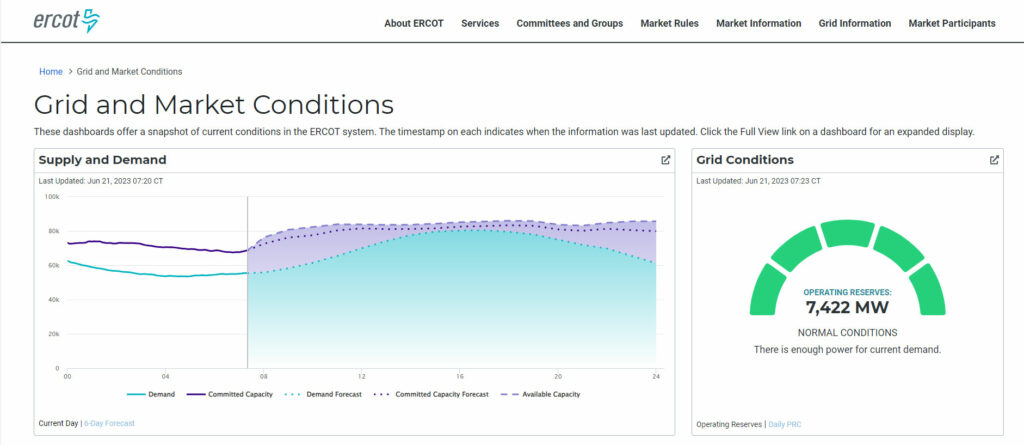Click the '100k' y-axis label
Screen dimensions: 1024x445
pyautogui.click(x=52, y=196)
